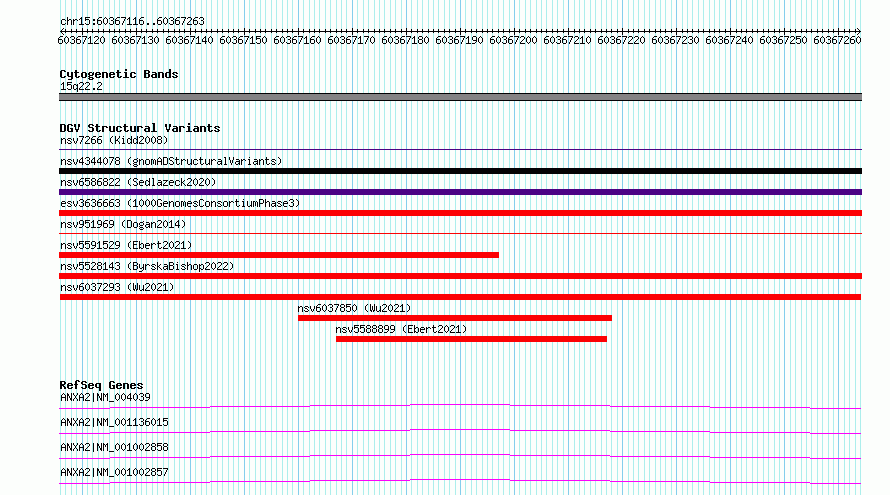Click ruler position 60367240
Screen dimensions: 890x495
pyautogui.click(x=729, y=40)
